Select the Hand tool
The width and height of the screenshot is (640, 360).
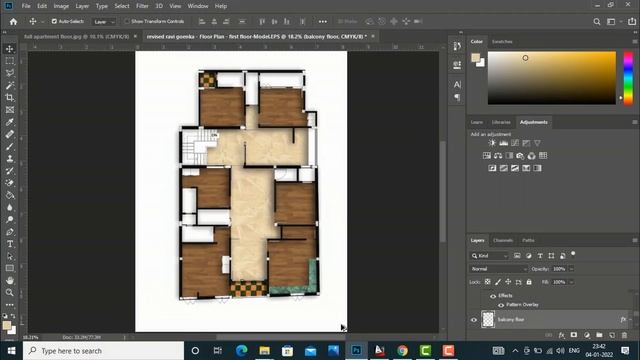click(10, 281)
